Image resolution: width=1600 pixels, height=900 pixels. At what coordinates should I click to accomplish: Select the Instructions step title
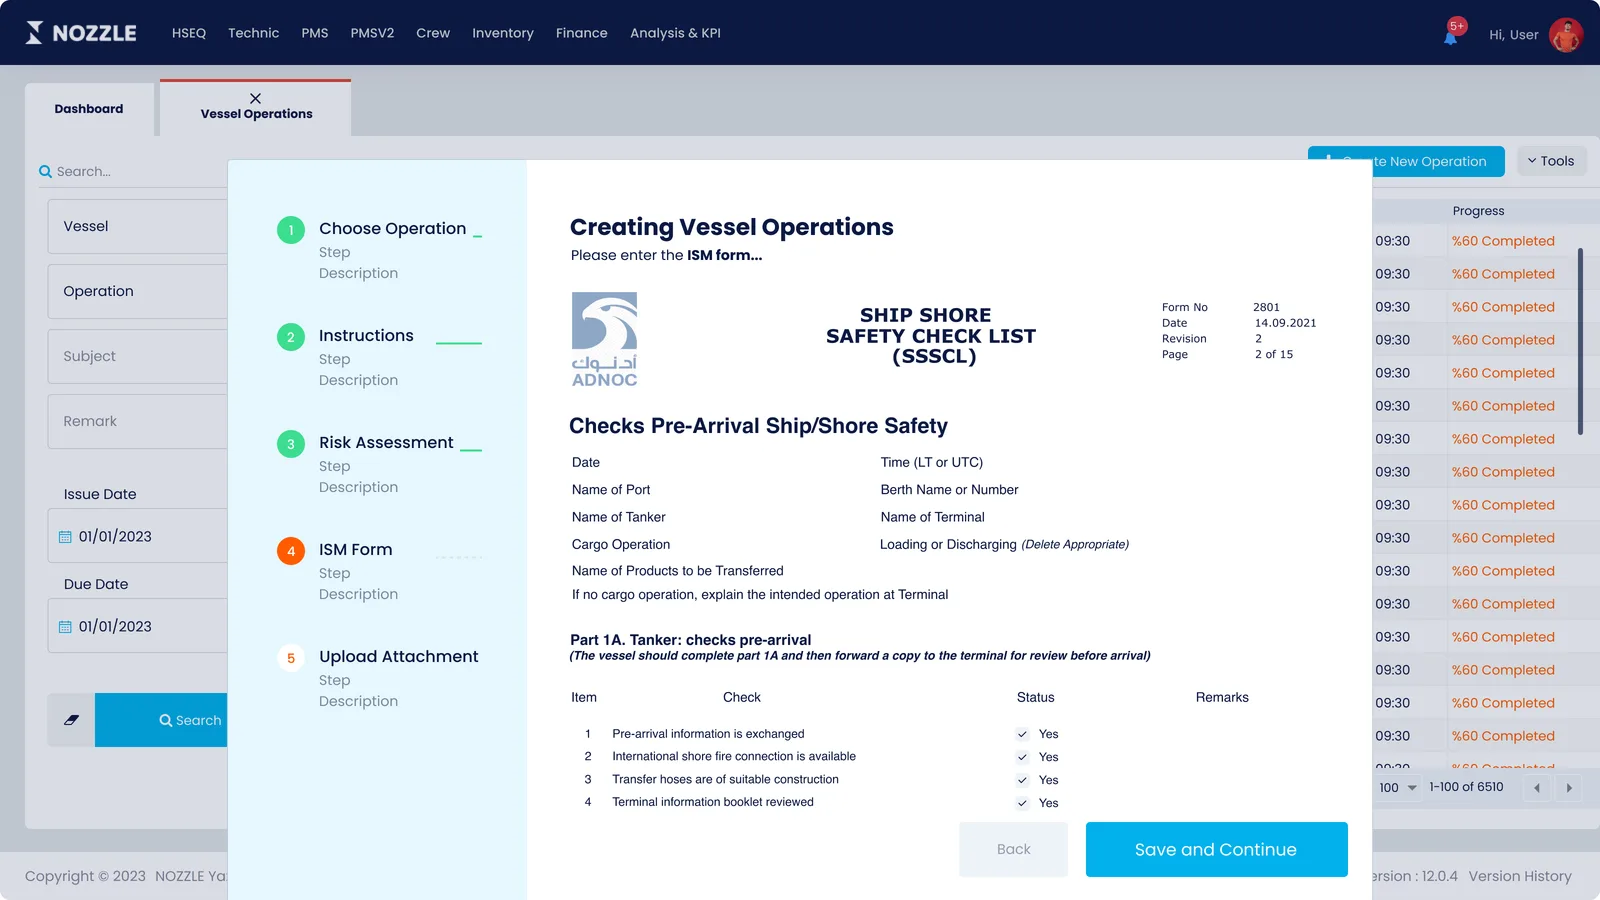[x=366, y=336]
